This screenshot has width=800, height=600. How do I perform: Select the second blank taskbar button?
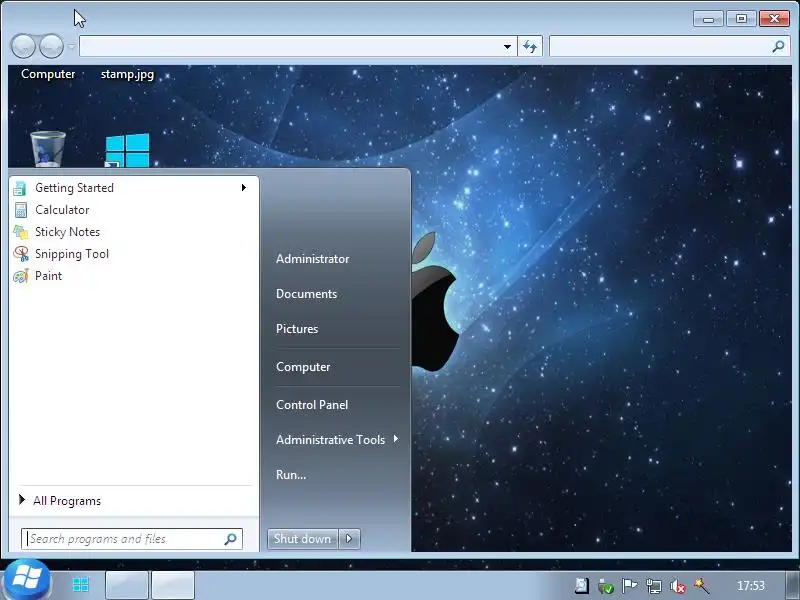pyautogui.click(x=173, y=585)
